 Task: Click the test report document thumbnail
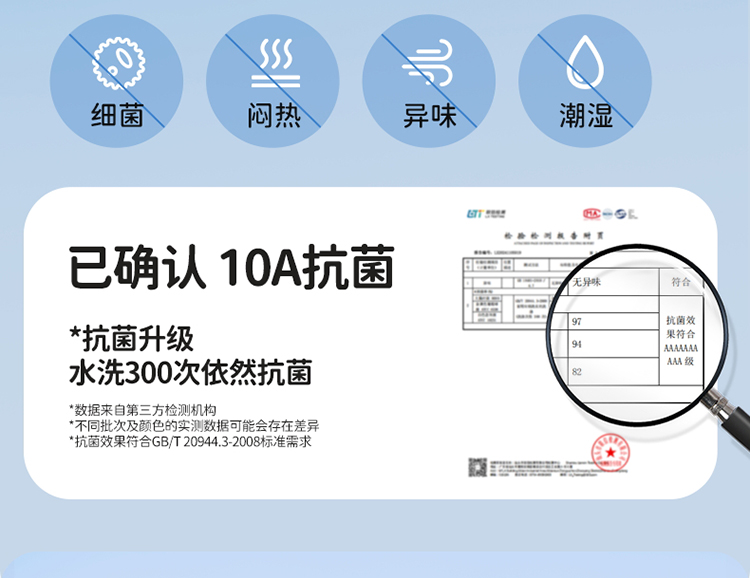click(552, 342)
